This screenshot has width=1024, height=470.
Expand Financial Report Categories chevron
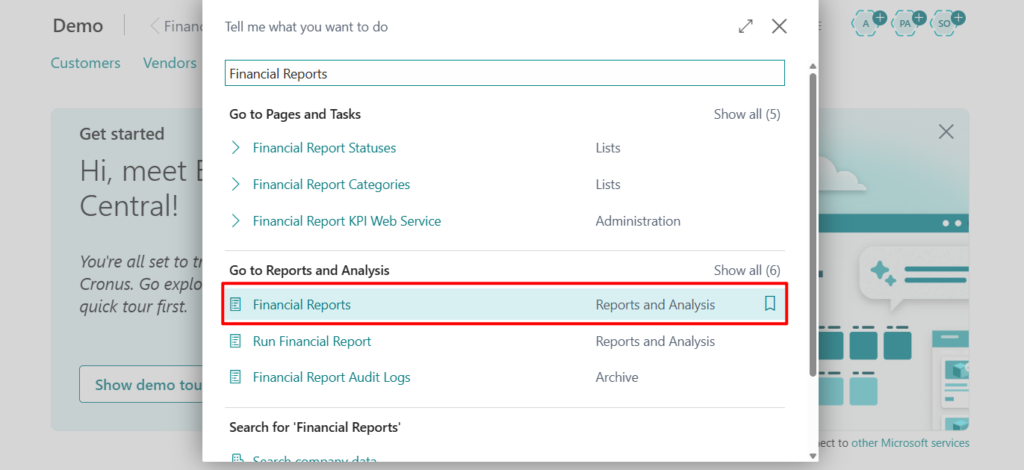[x=236, y=184]
